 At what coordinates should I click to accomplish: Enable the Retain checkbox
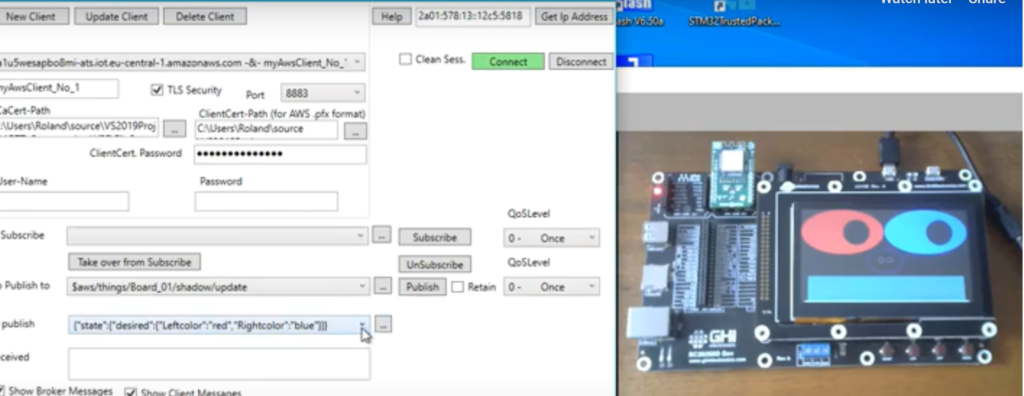[458, 287]
